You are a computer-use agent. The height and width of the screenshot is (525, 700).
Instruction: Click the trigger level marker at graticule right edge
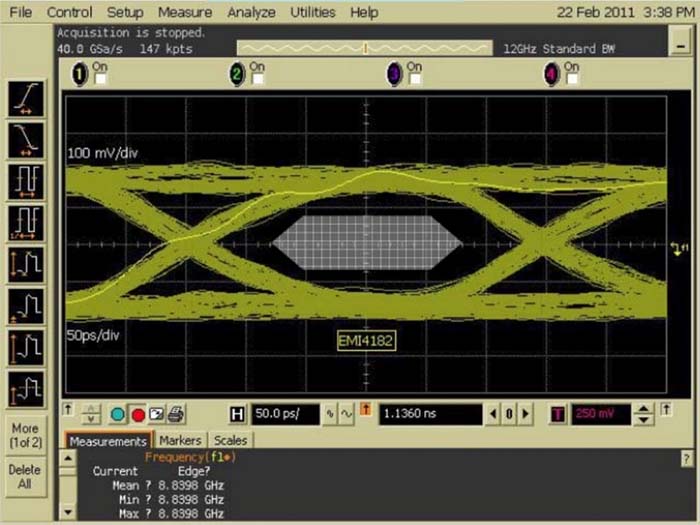tap(679, 248)
